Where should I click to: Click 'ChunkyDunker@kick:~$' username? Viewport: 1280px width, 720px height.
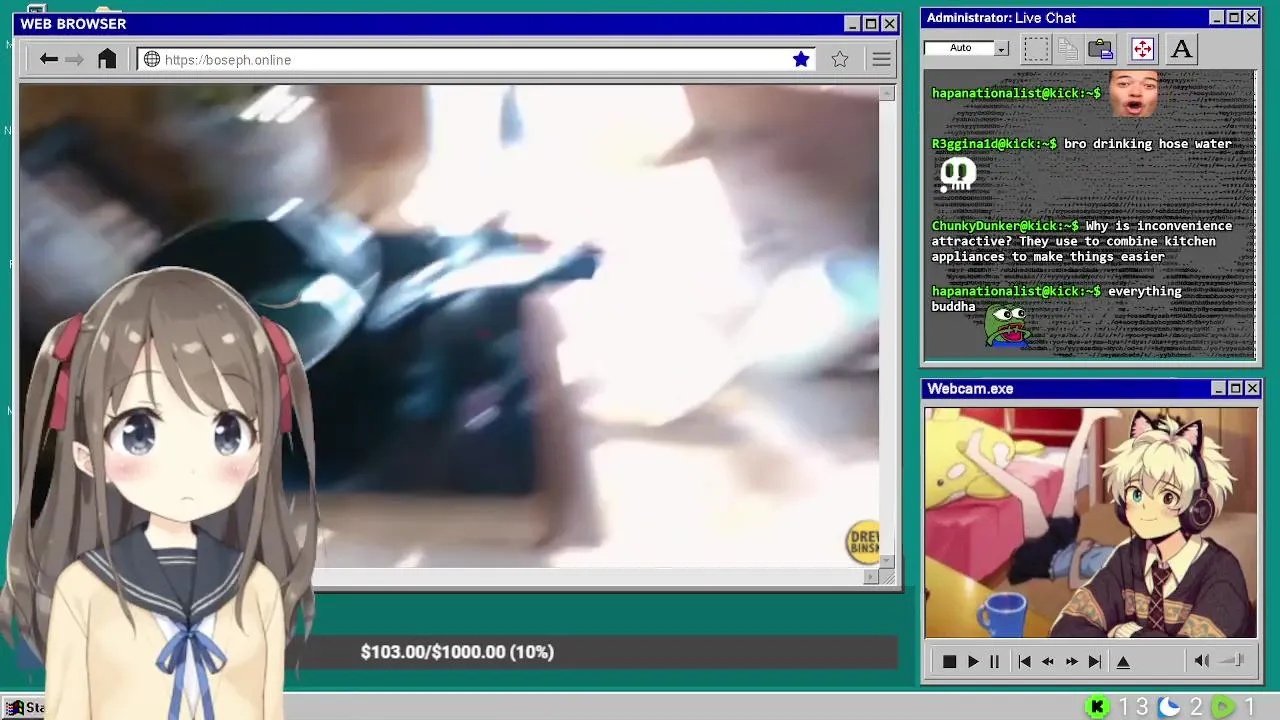pyautogui.click(x=1005, y=226)
